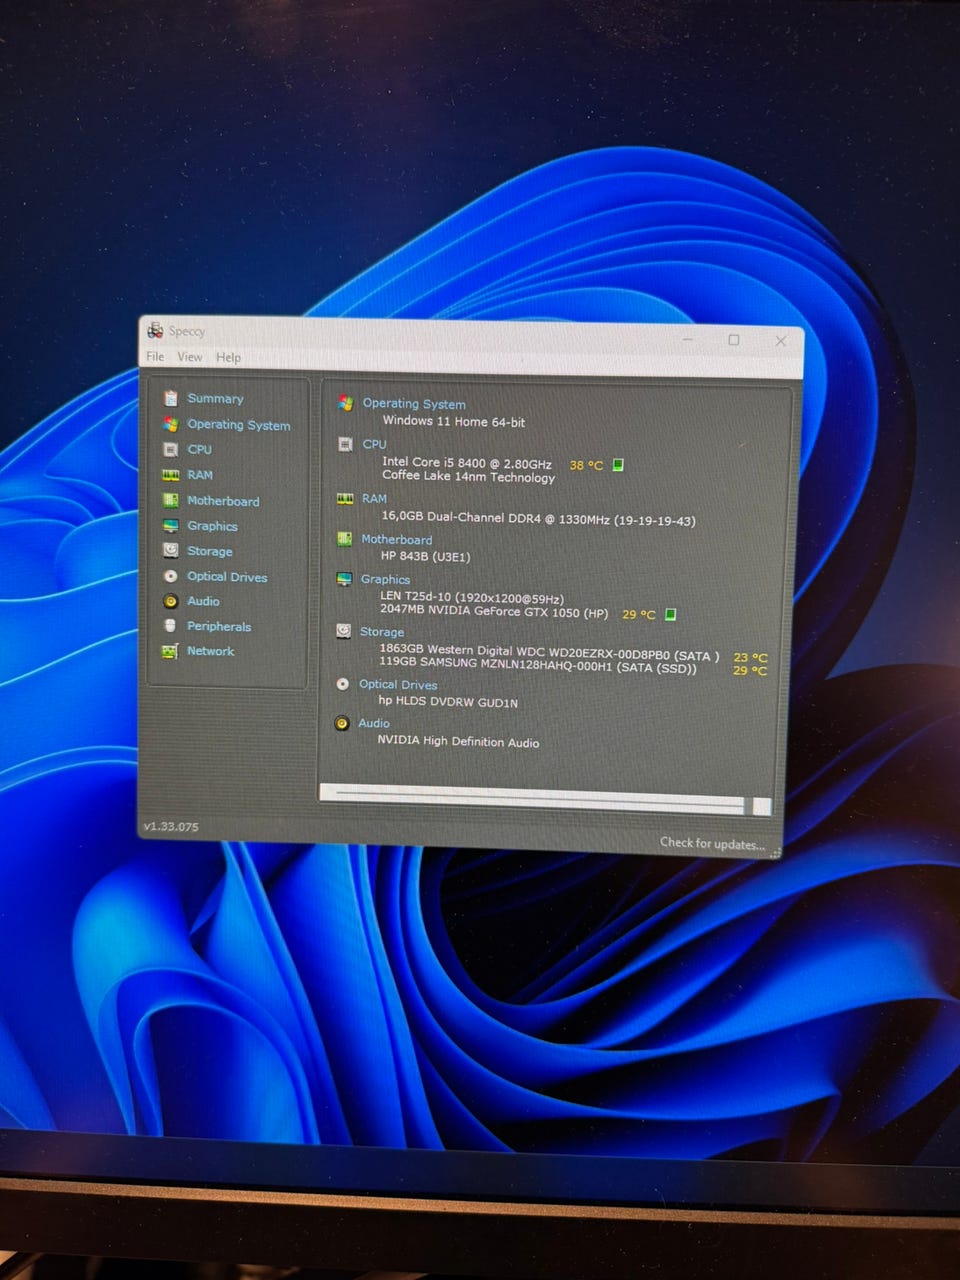The height and width of the screenshot is (1280, 960).
Task: Select the Network icon in sidebar
Action: pos(170,651)
